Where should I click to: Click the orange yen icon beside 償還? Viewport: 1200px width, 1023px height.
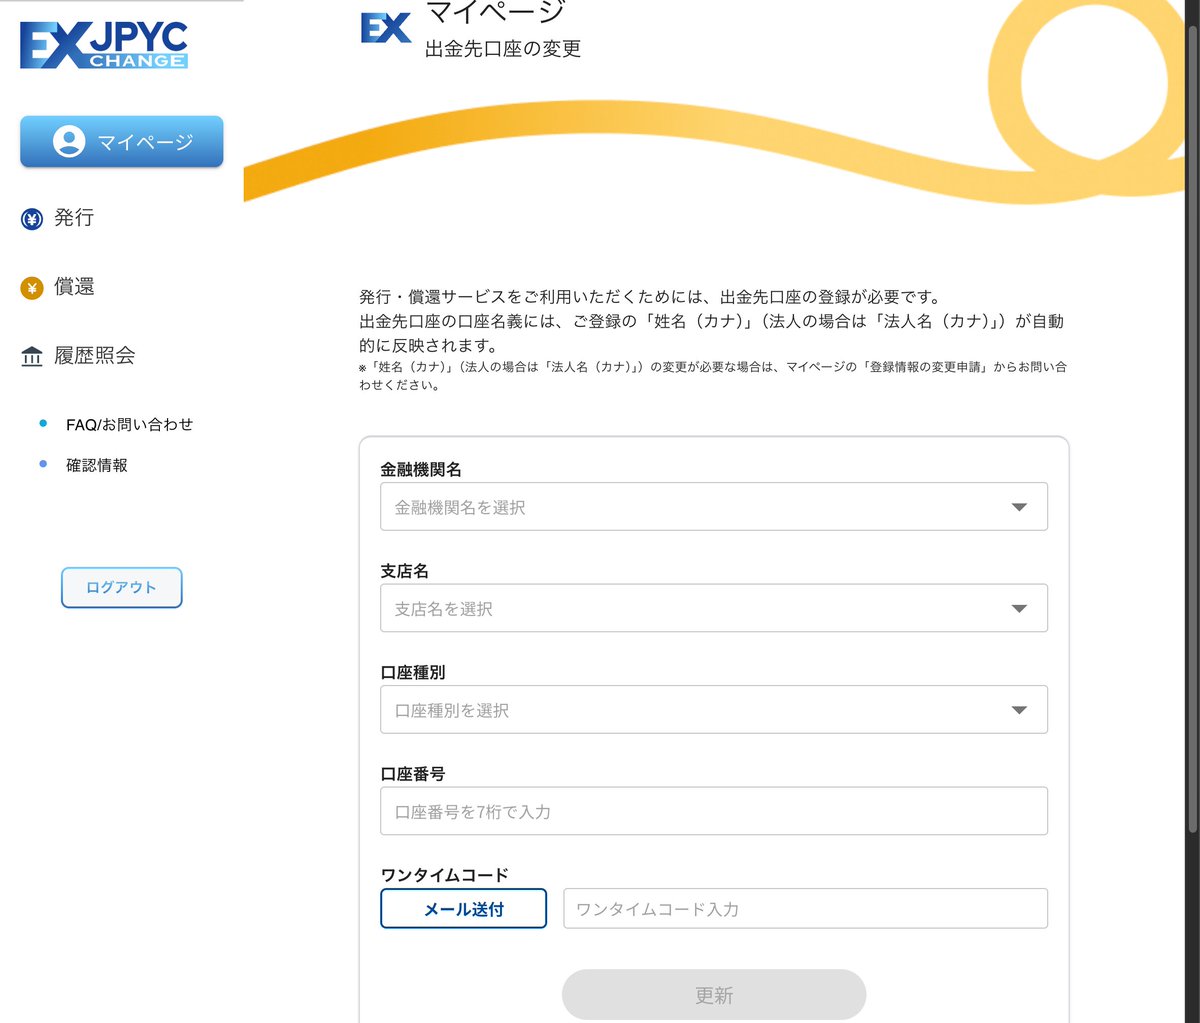click(32, 288)
